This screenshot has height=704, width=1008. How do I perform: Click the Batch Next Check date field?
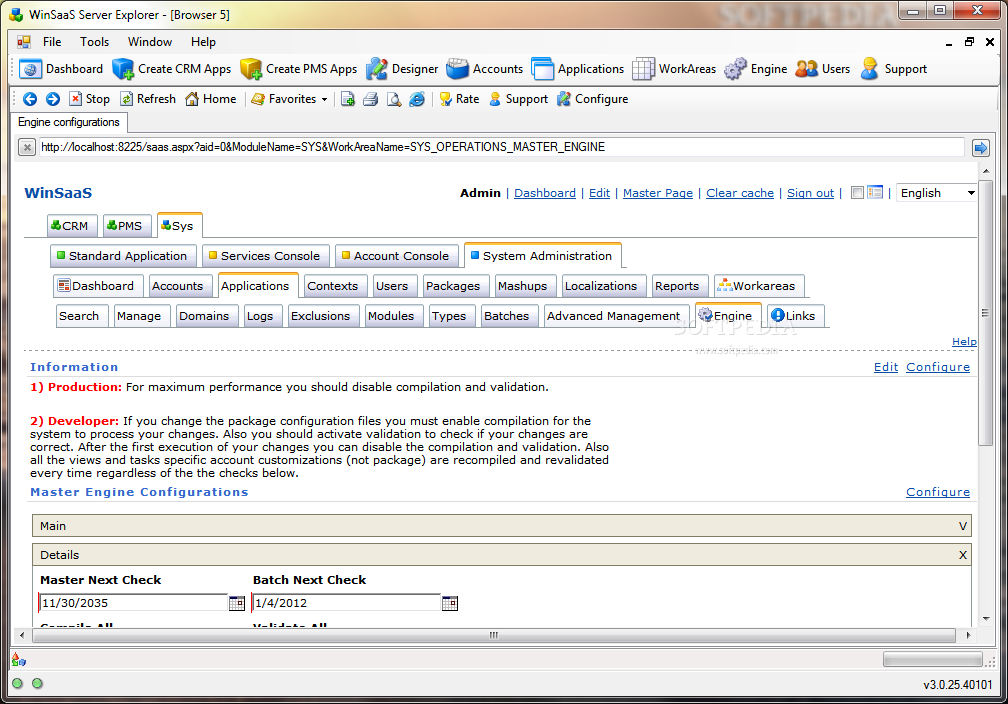coord(346,603)
